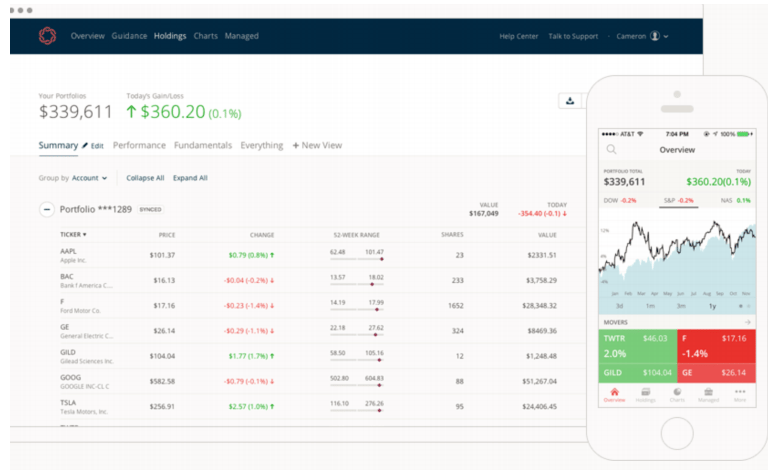Tap the Holdings icon in the phone tab bar
This screenshot has height=470, width=776.
pyautogui.click(x=645, y=394)
